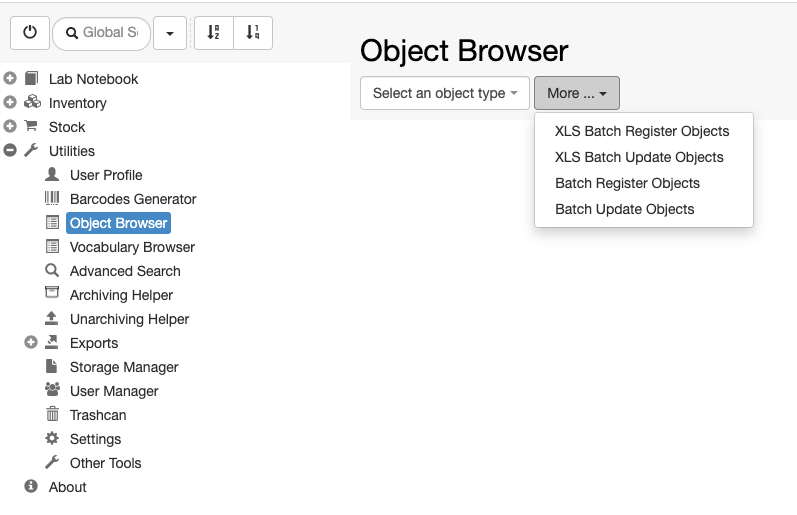The image size is (797, 515).
Task: Expand the Inventory tree node
Action: pos(10,102)
